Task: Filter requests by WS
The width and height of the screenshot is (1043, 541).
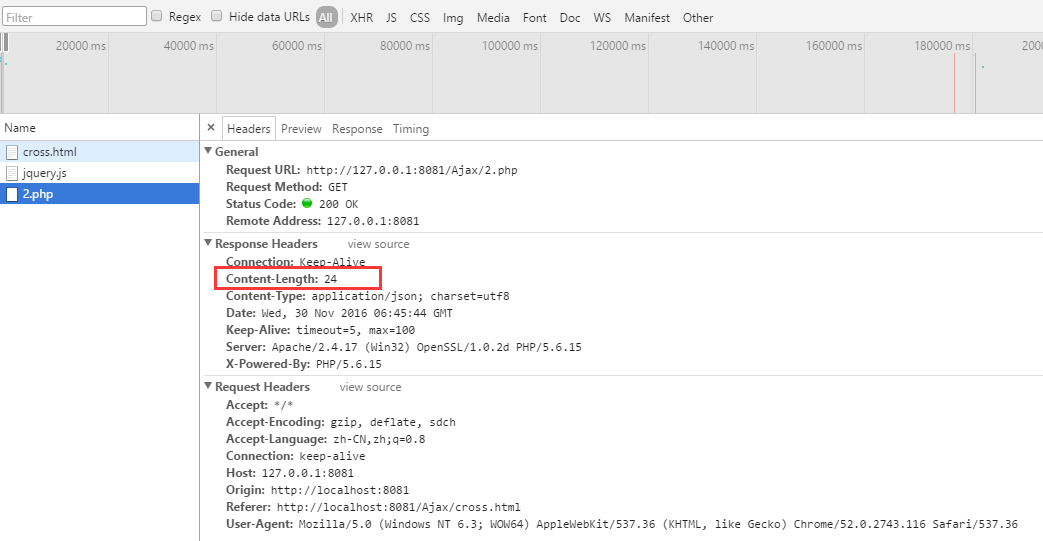Action: (602, 18)
